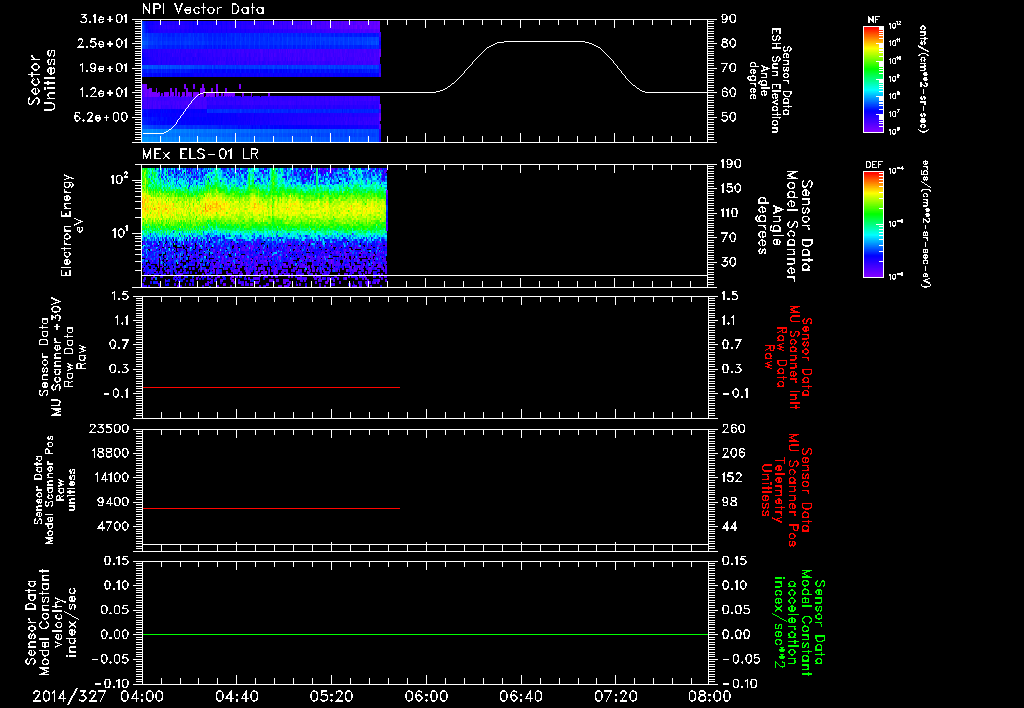This screenshot has width=1024, height=708.
Task: Select the "1.2e+01" sector tick label
Action: point(104,93)
